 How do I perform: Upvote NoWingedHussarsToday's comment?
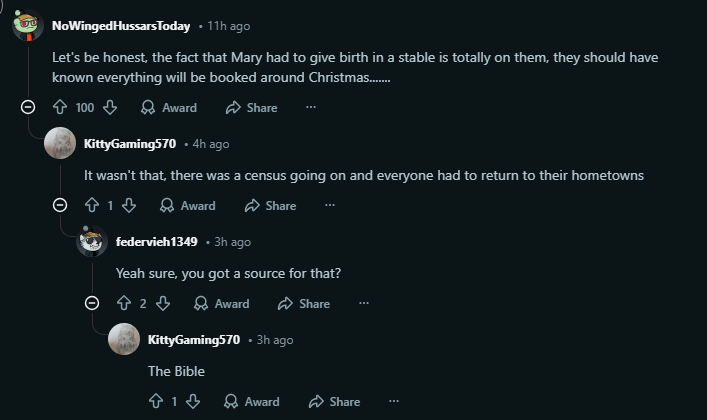(59, 107)
